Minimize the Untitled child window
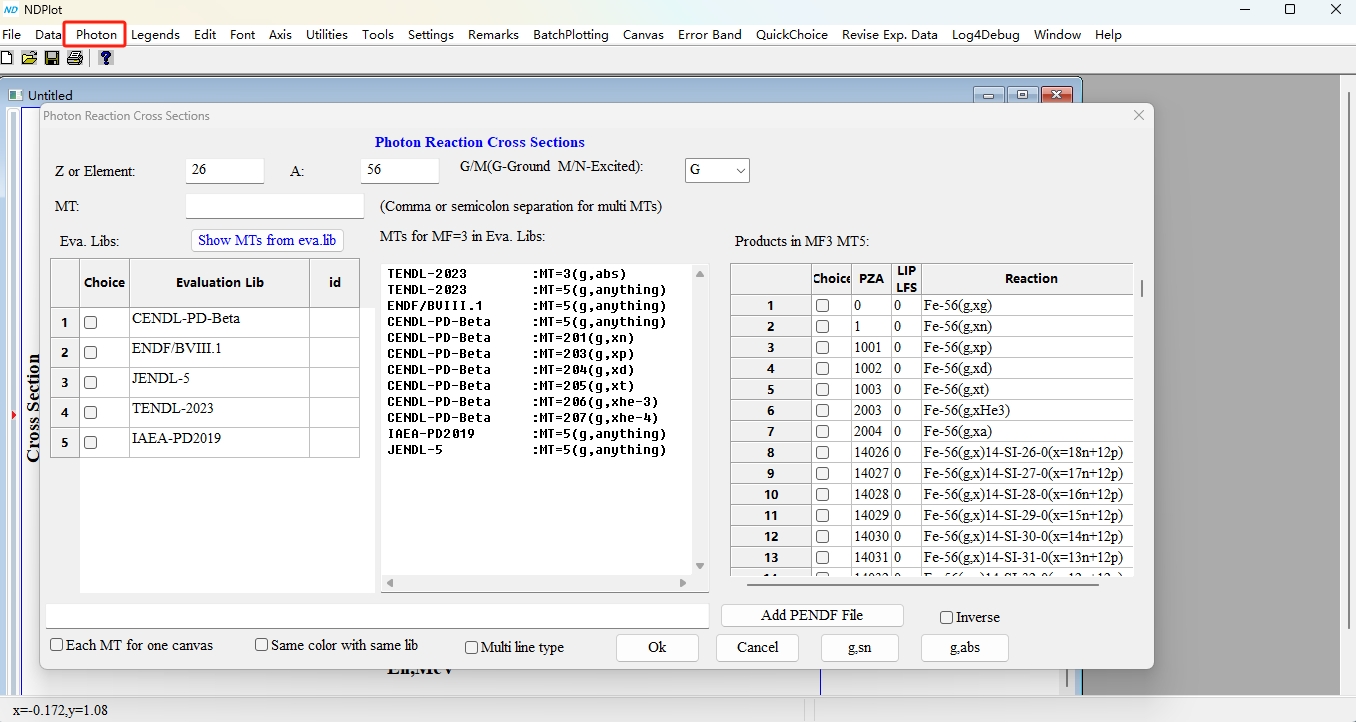 click(989, 95)
